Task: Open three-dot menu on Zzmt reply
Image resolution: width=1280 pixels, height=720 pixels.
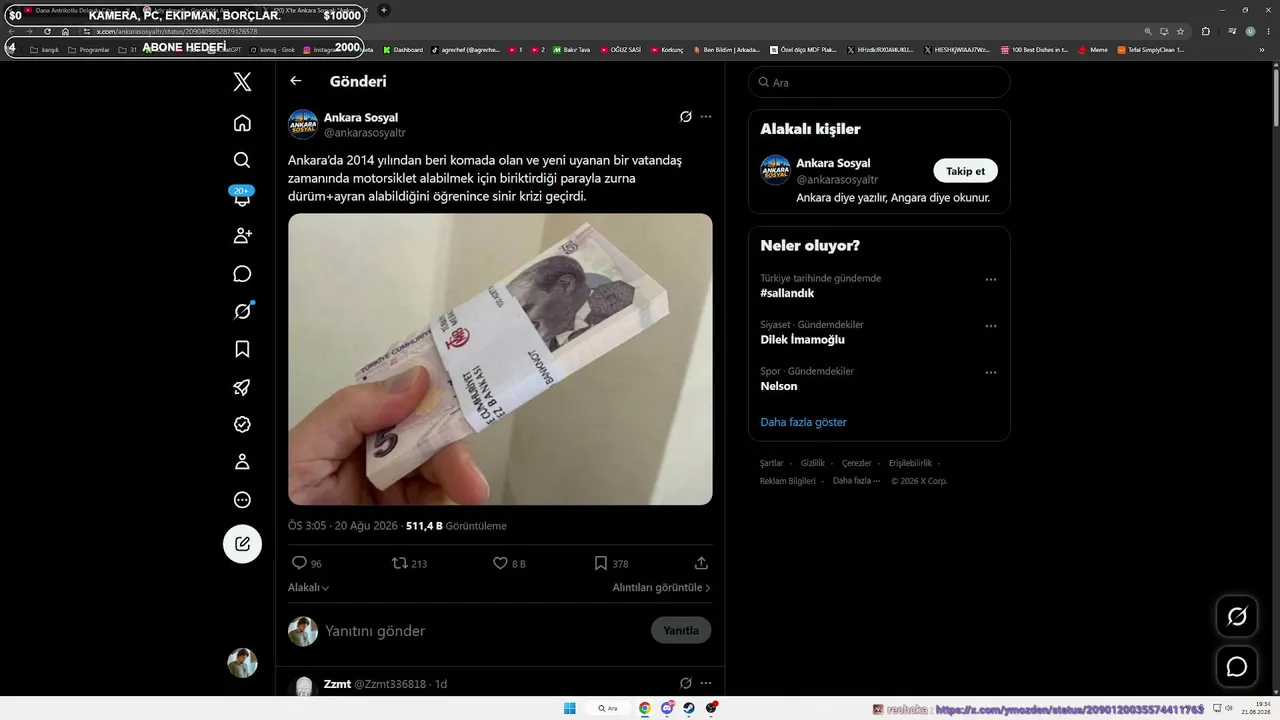Action: pyautogui.click(x=706, y=683)
